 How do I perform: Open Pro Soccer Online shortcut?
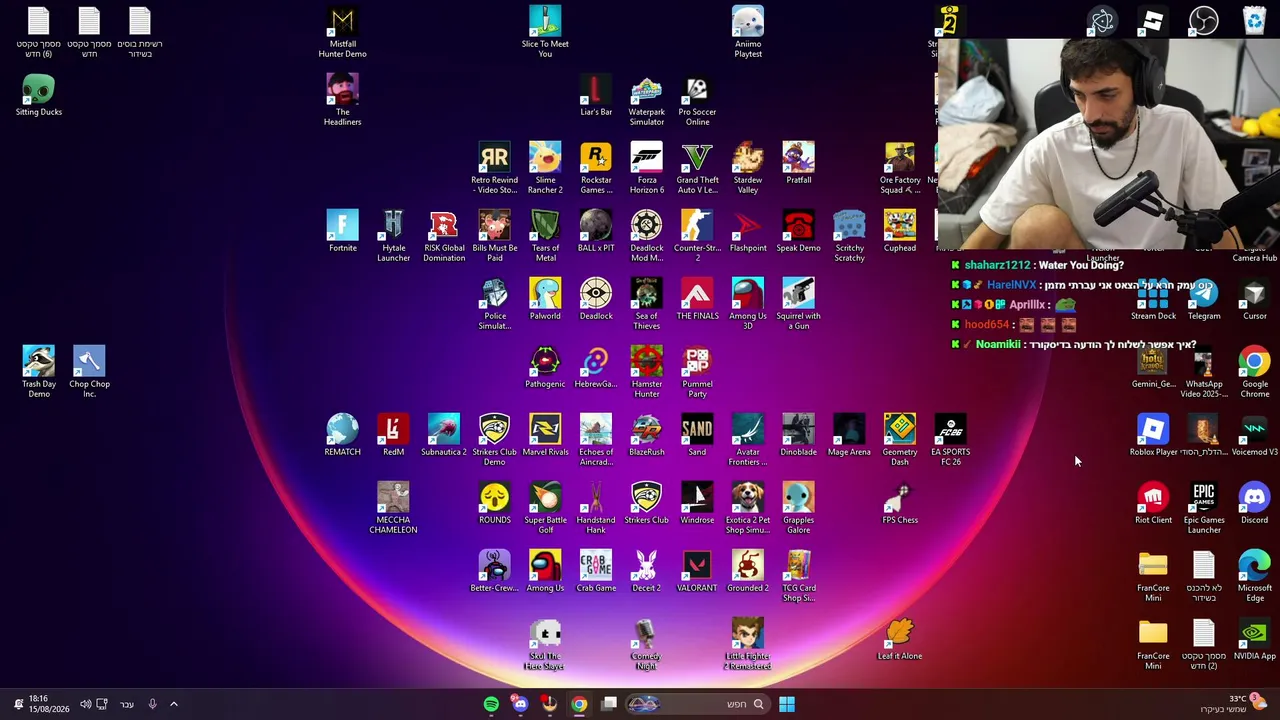(697, 101)
